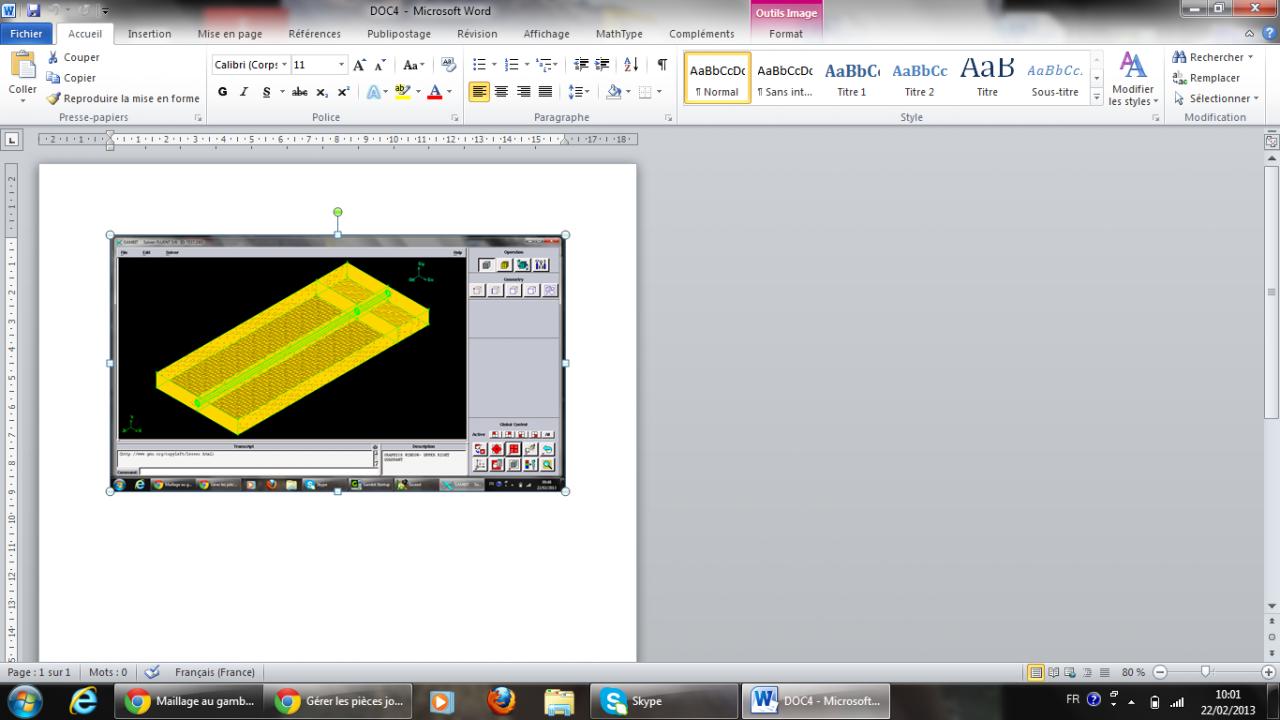The image size is (1280, 720).
Task: Expand the Rechercher dropdown arrow
Action: pyautogui.click(x=1250, y=58)
